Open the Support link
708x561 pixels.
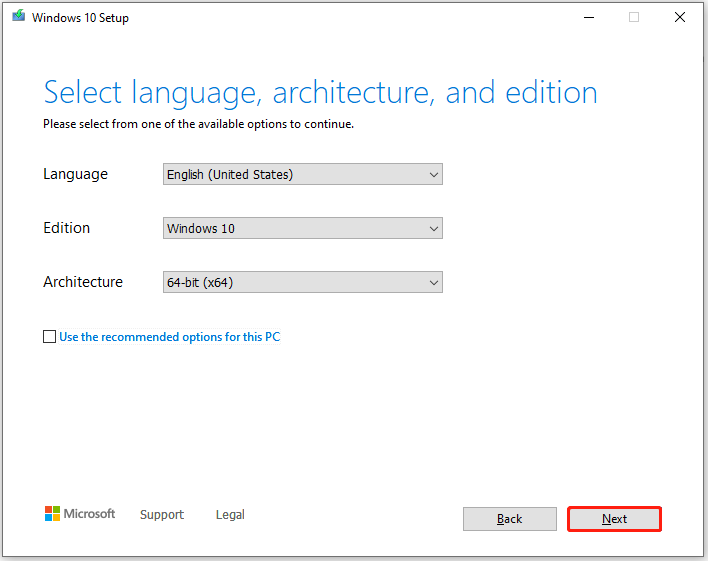(162, 514)
